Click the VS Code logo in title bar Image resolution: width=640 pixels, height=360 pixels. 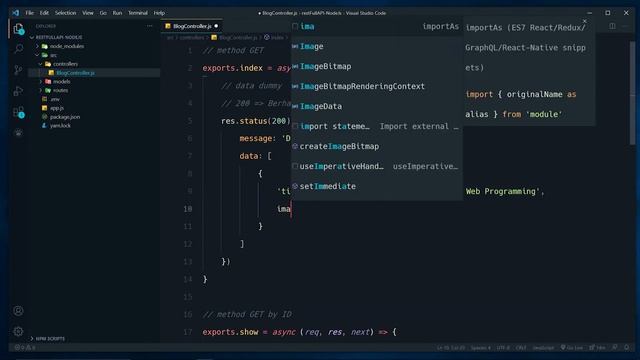click(x=16, y=13)
